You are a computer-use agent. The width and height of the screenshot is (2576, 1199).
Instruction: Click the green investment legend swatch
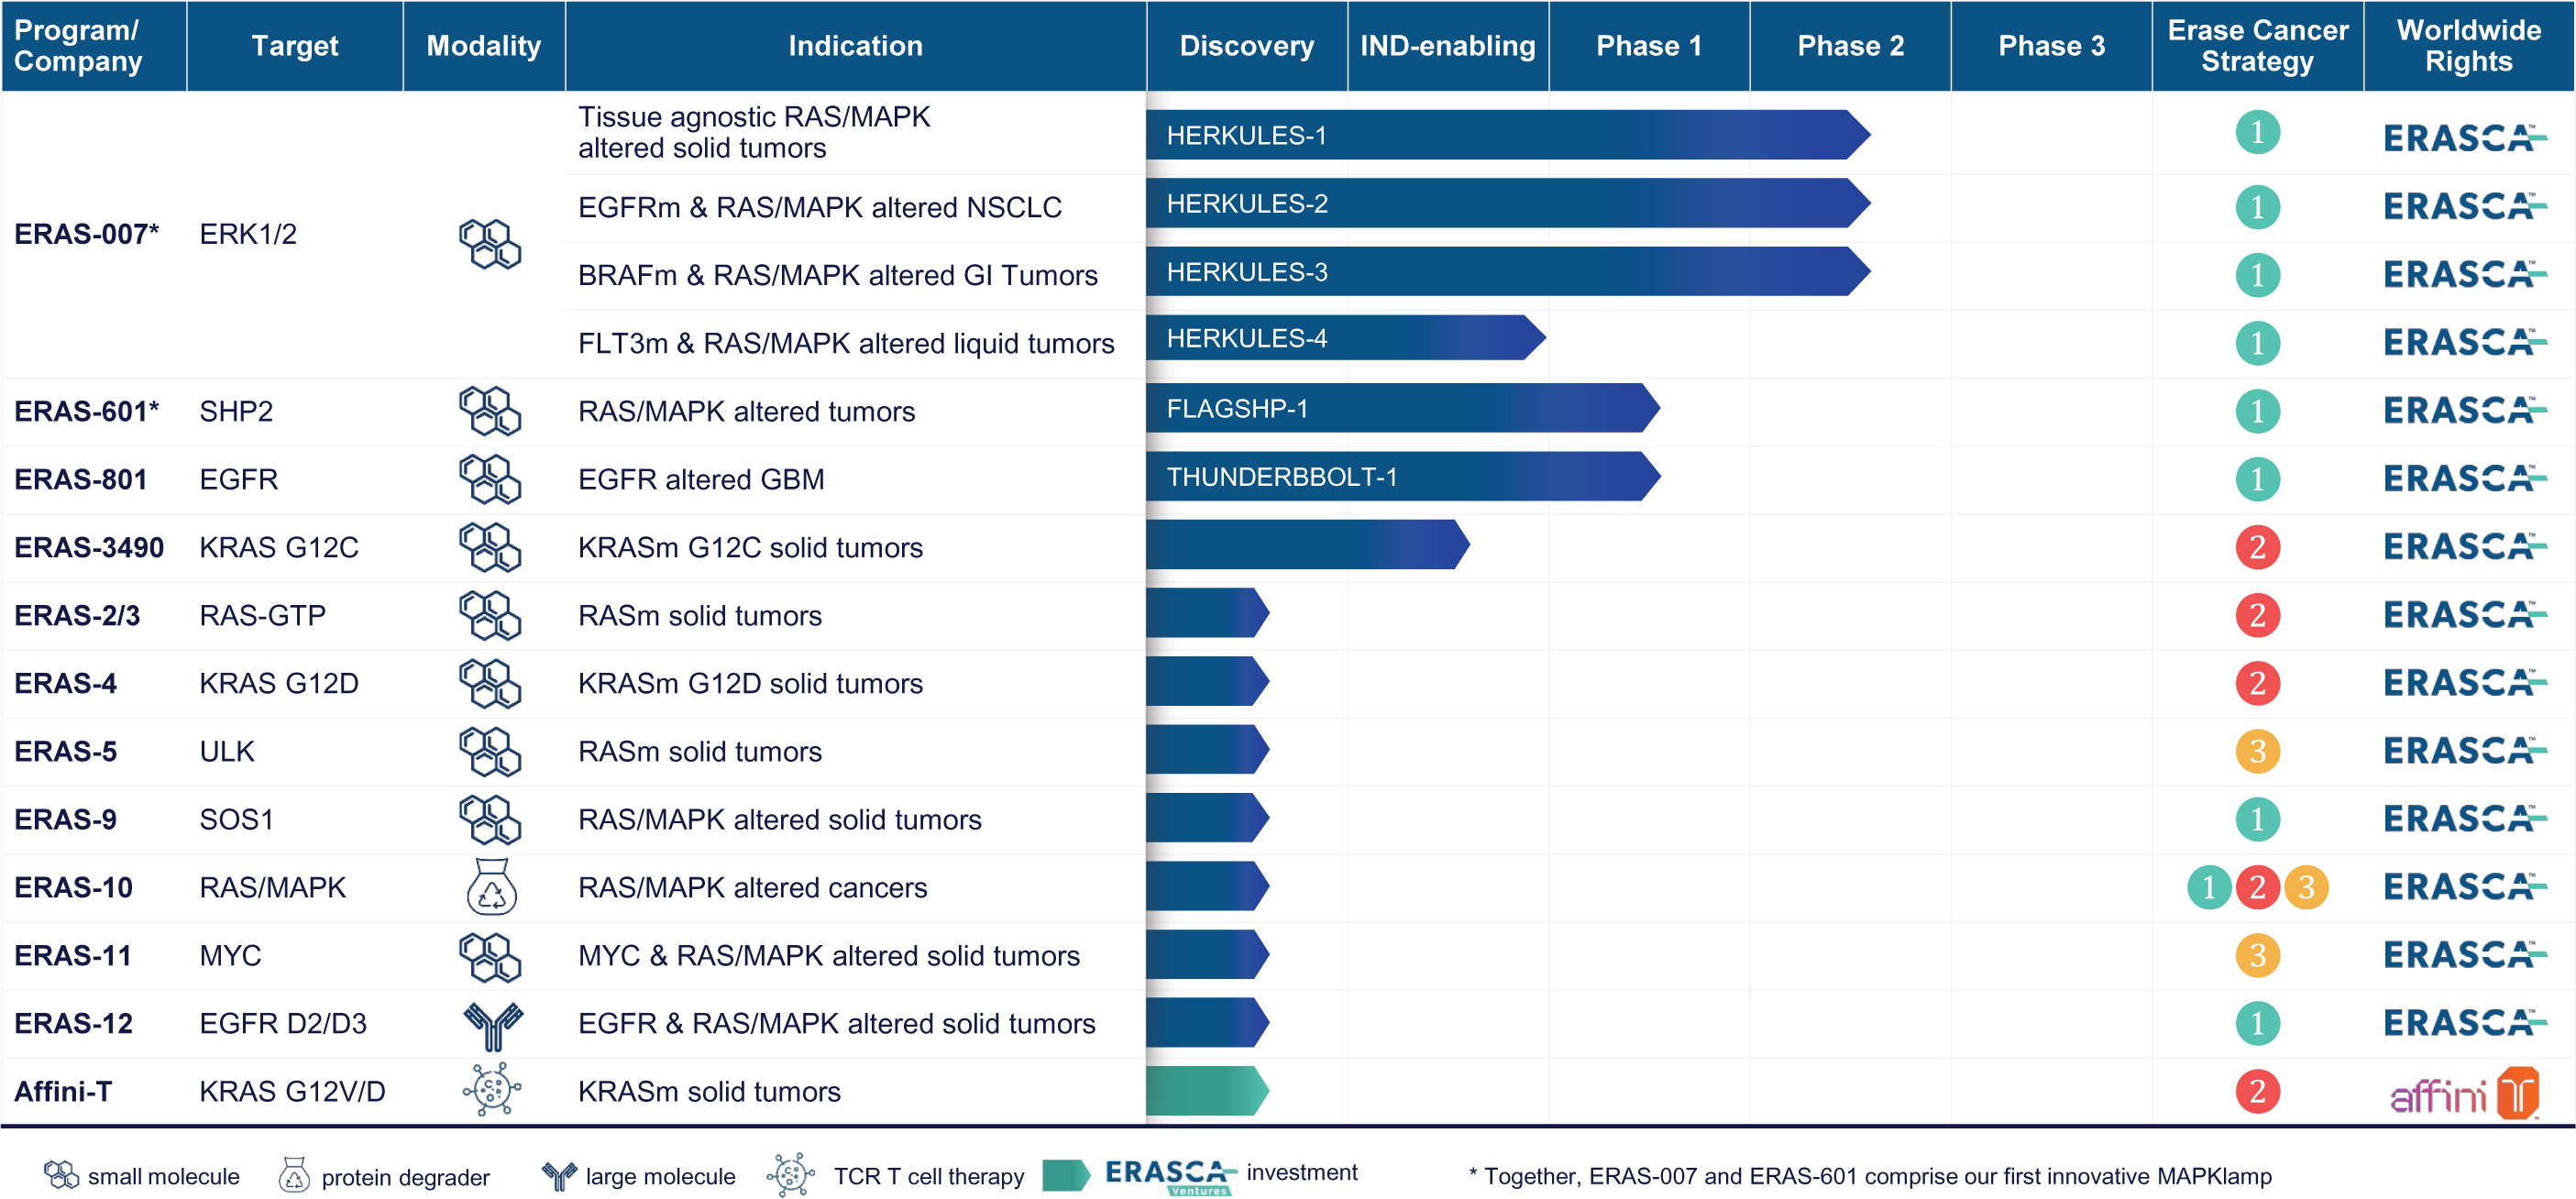[x=1066, y=1175]
